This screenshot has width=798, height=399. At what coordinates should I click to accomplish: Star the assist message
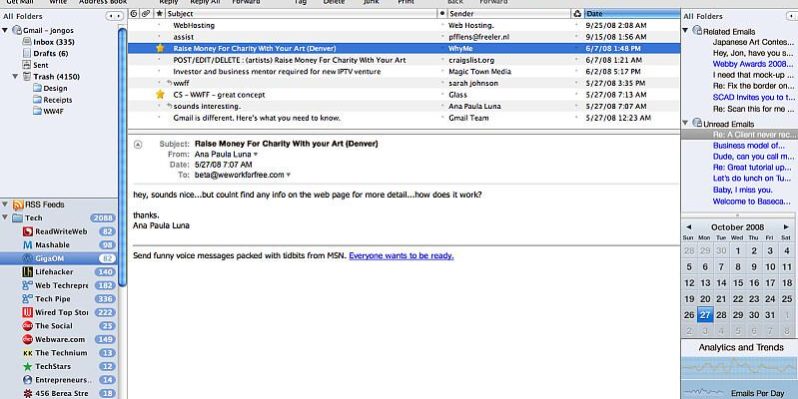[x=159, y=37]
